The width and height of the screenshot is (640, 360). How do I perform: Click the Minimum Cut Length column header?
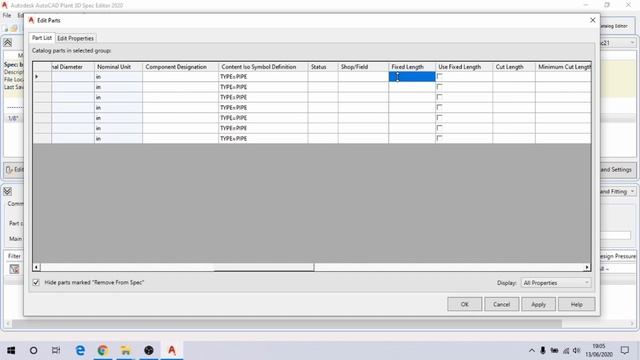[x=563, y=67]
